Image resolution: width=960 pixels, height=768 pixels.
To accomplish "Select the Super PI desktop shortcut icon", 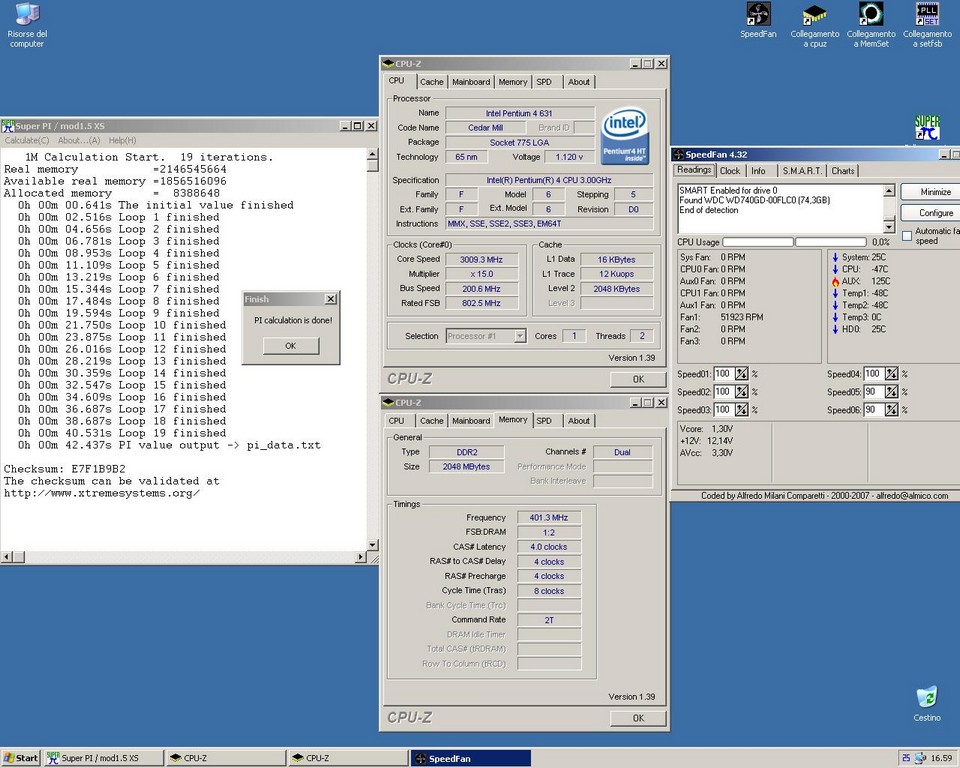I will click(927, 128).
